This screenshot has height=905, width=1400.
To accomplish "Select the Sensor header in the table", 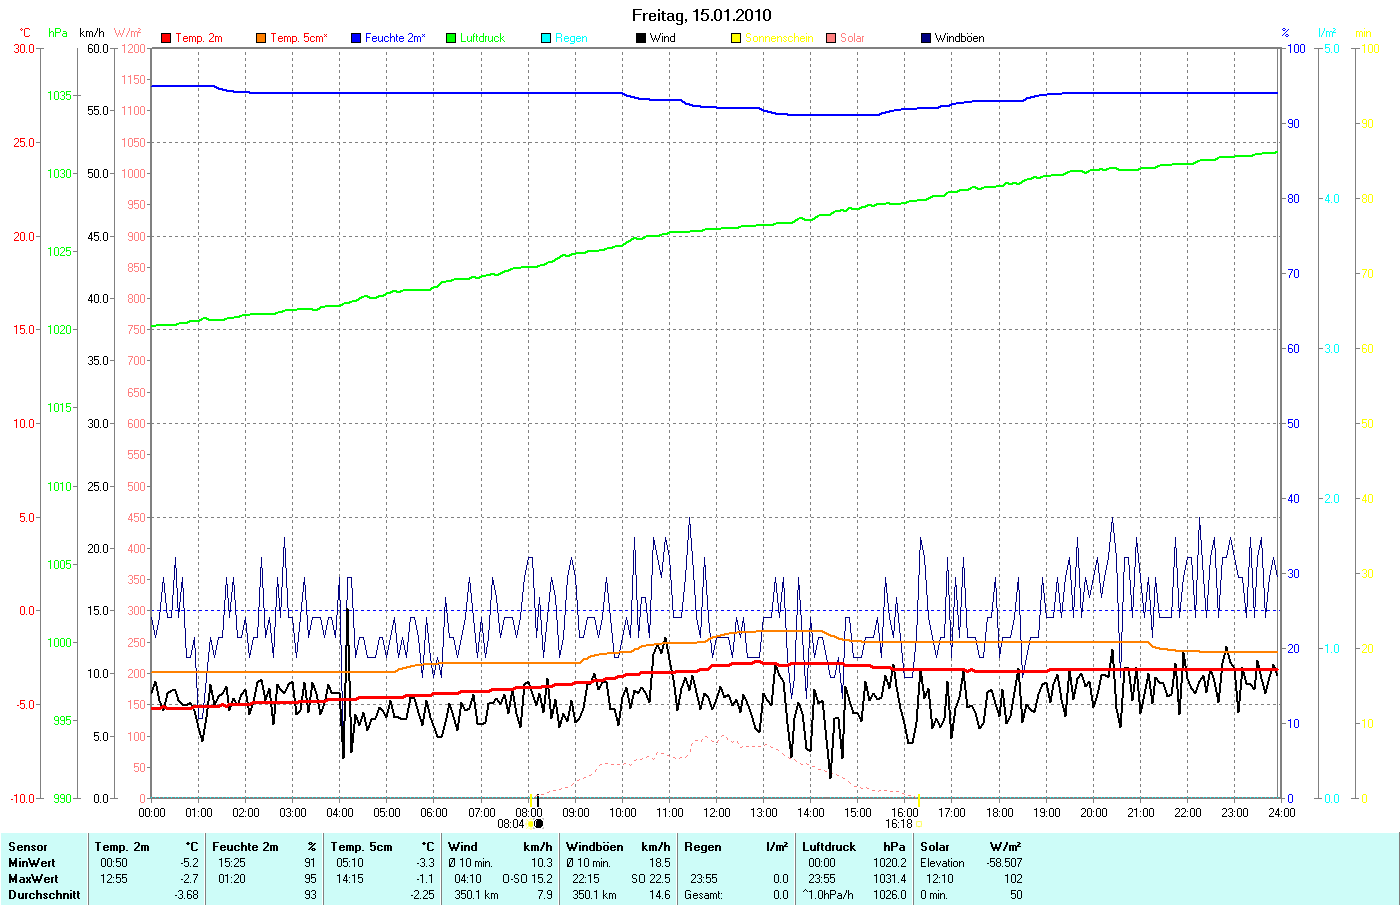I will click(28, 847).
